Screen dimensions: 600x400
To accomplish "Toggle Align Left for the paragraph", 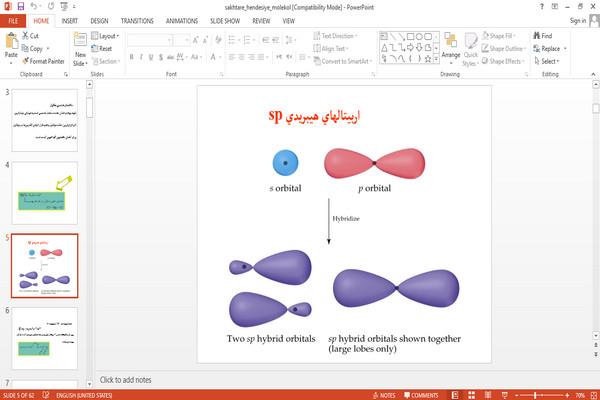I will (x=232, y=57).
